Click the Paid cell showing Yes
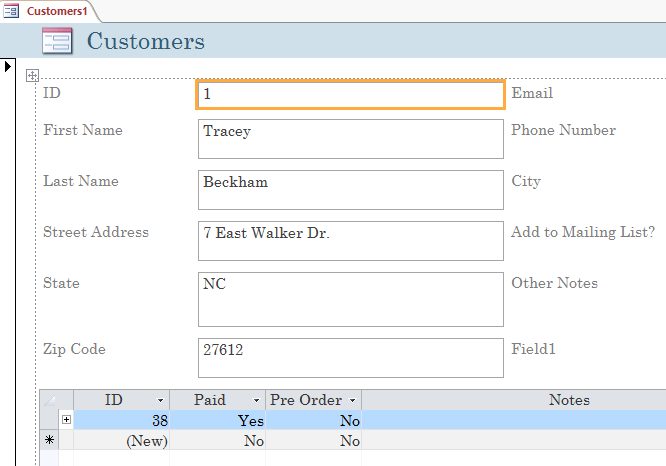666x466 pixels. click(217, 420)
